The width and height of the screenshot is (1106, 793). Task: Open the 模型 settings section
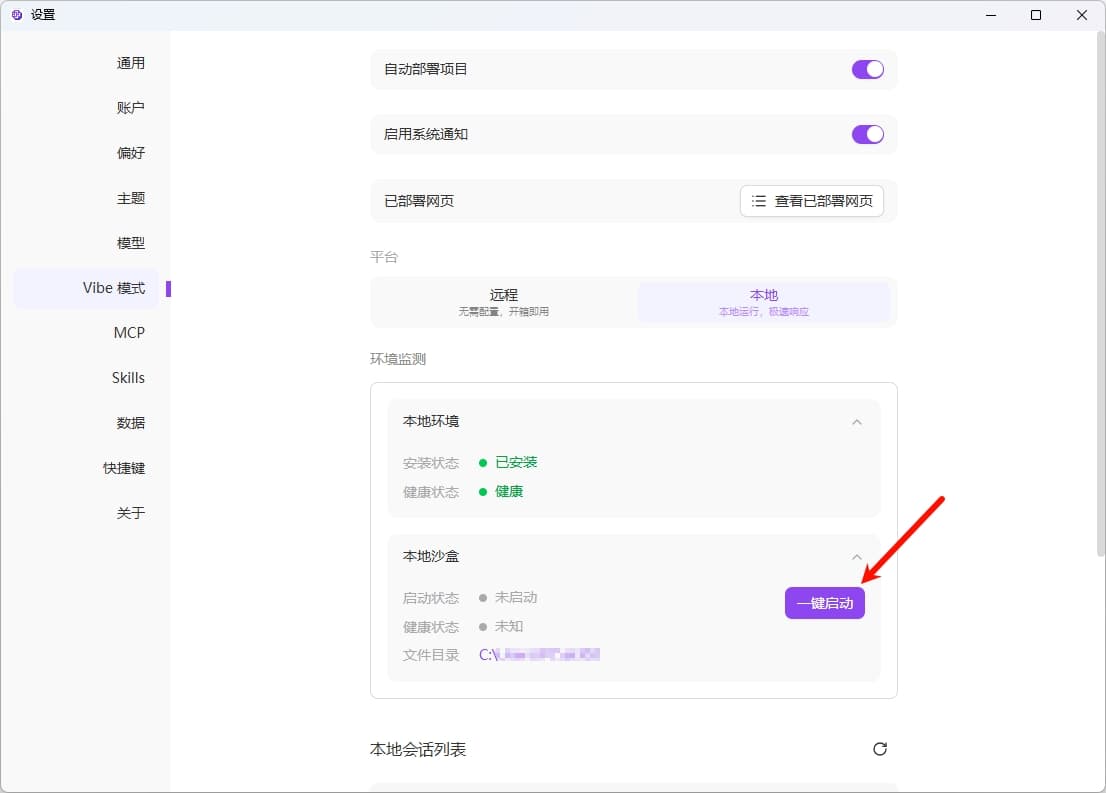point(130,243)
